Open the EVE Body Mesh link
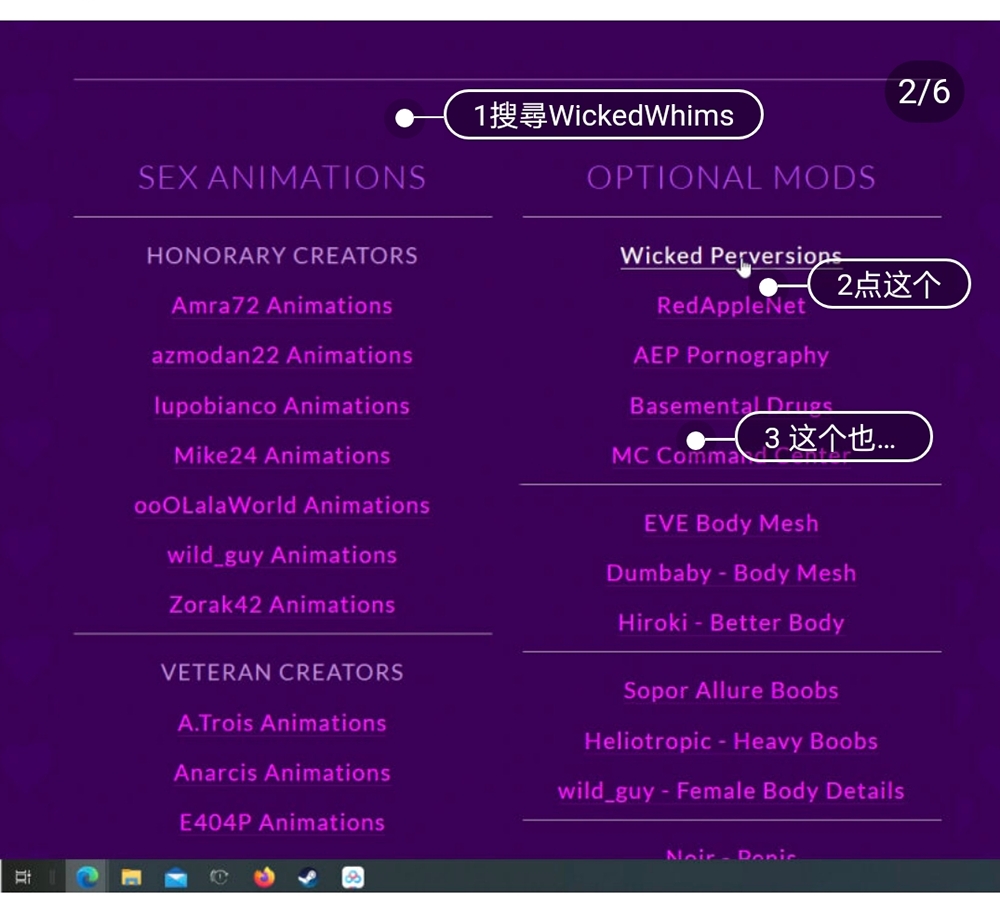This screenshot has height=901, width=1000. click(731, 524)
